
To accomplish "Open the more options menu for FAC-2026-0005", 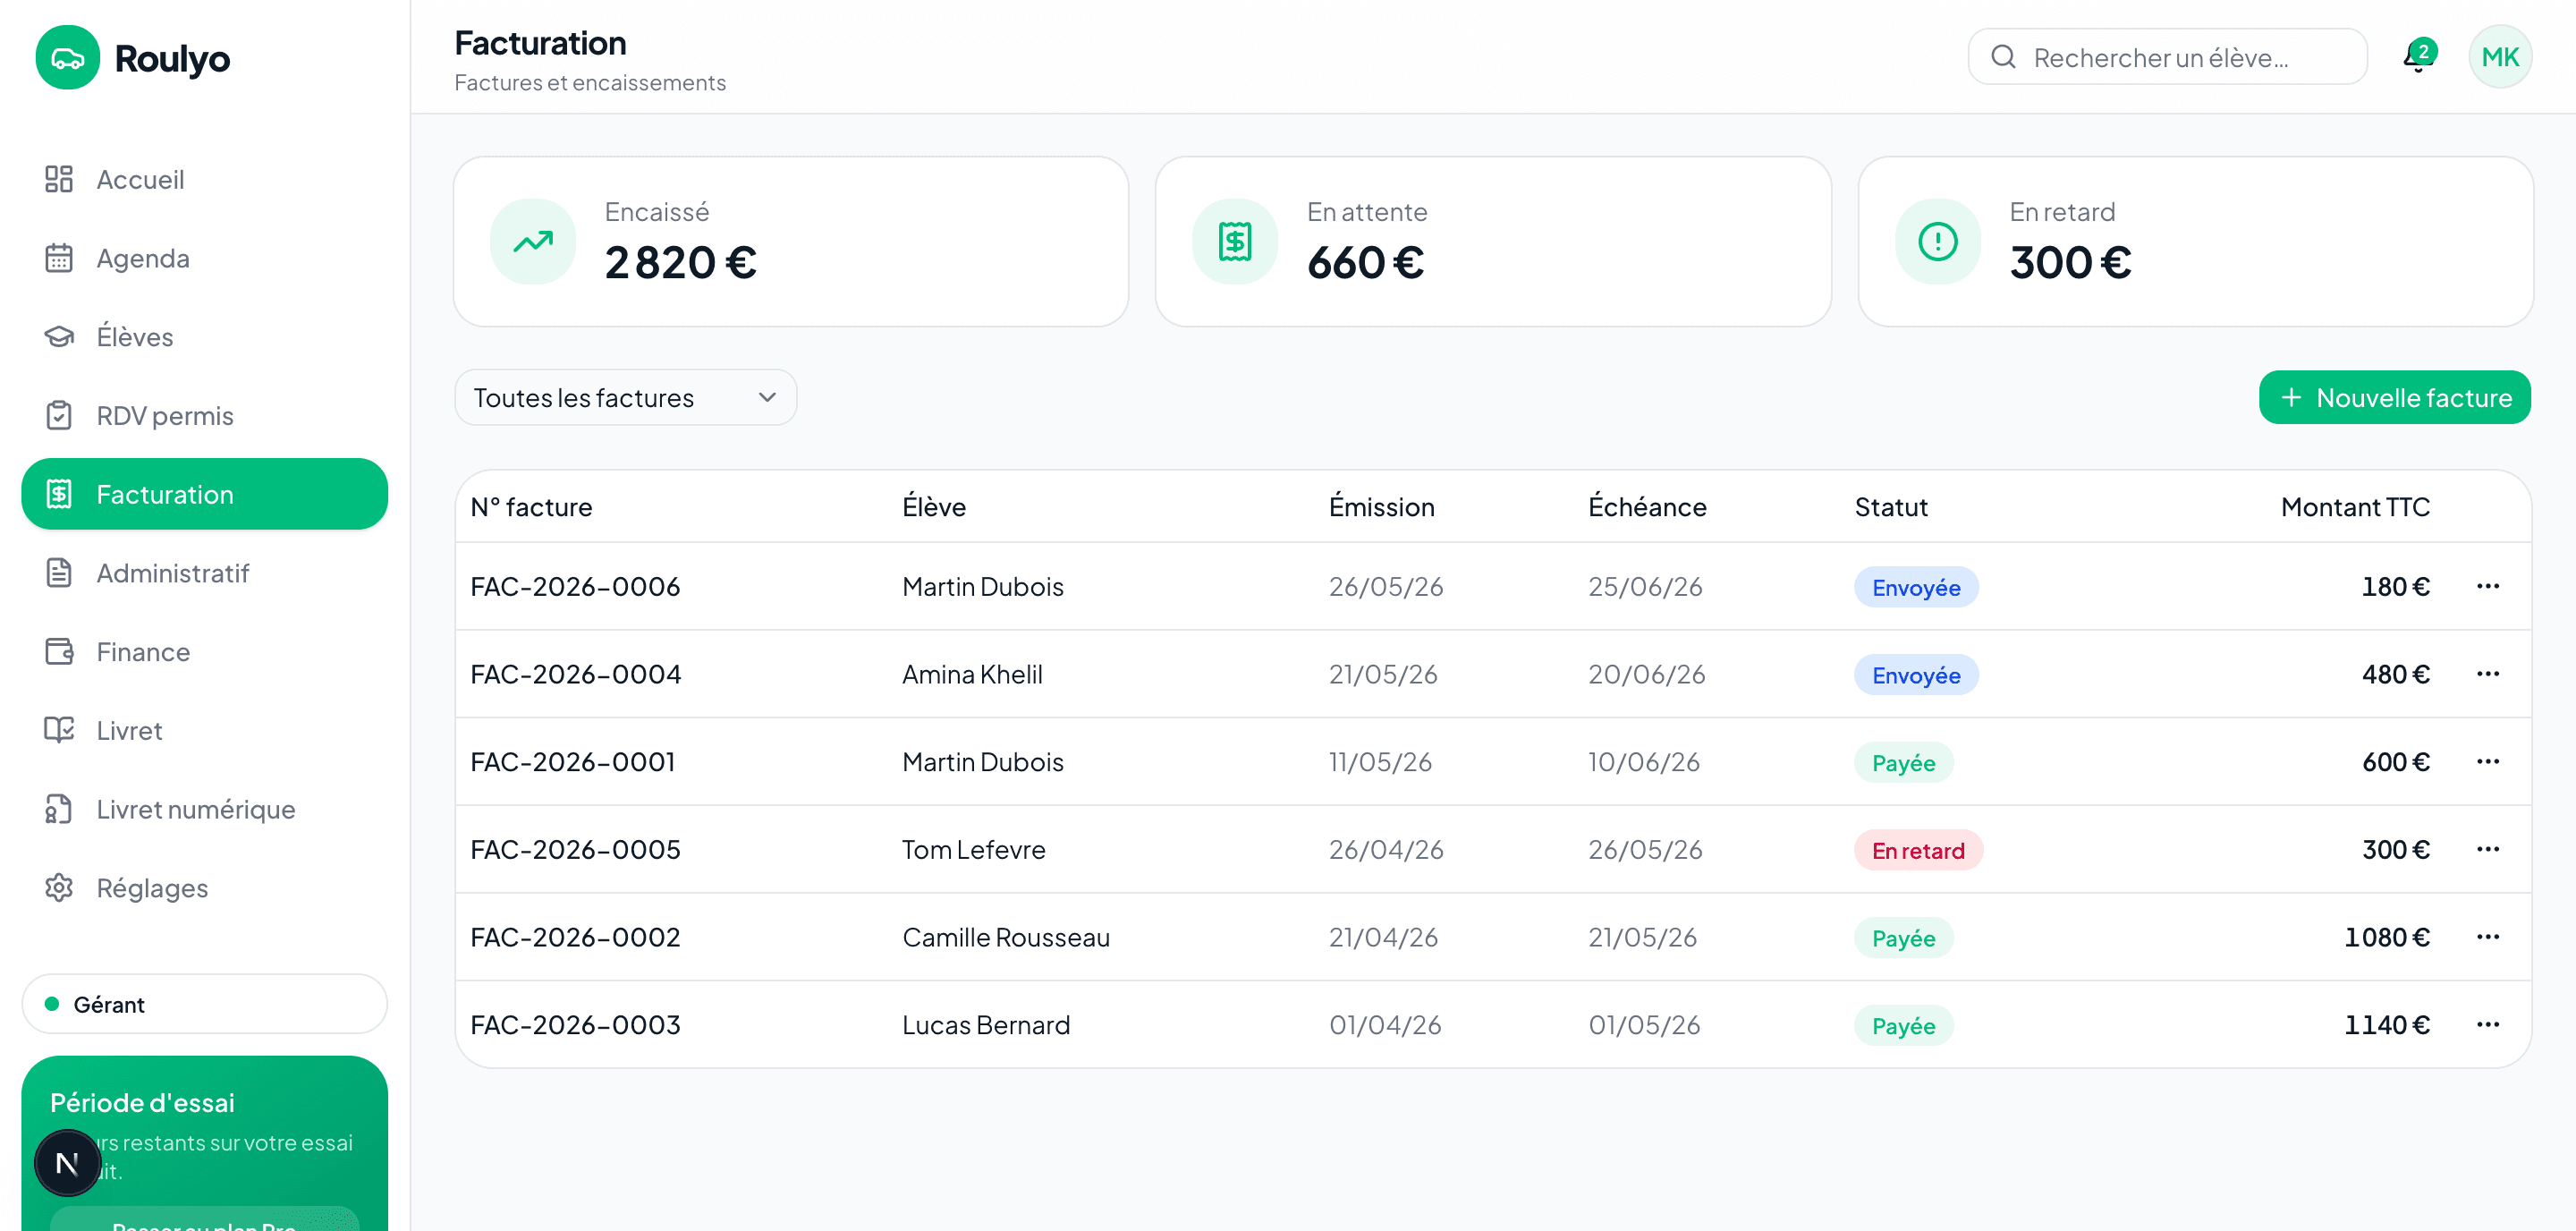I will 2487,849.
